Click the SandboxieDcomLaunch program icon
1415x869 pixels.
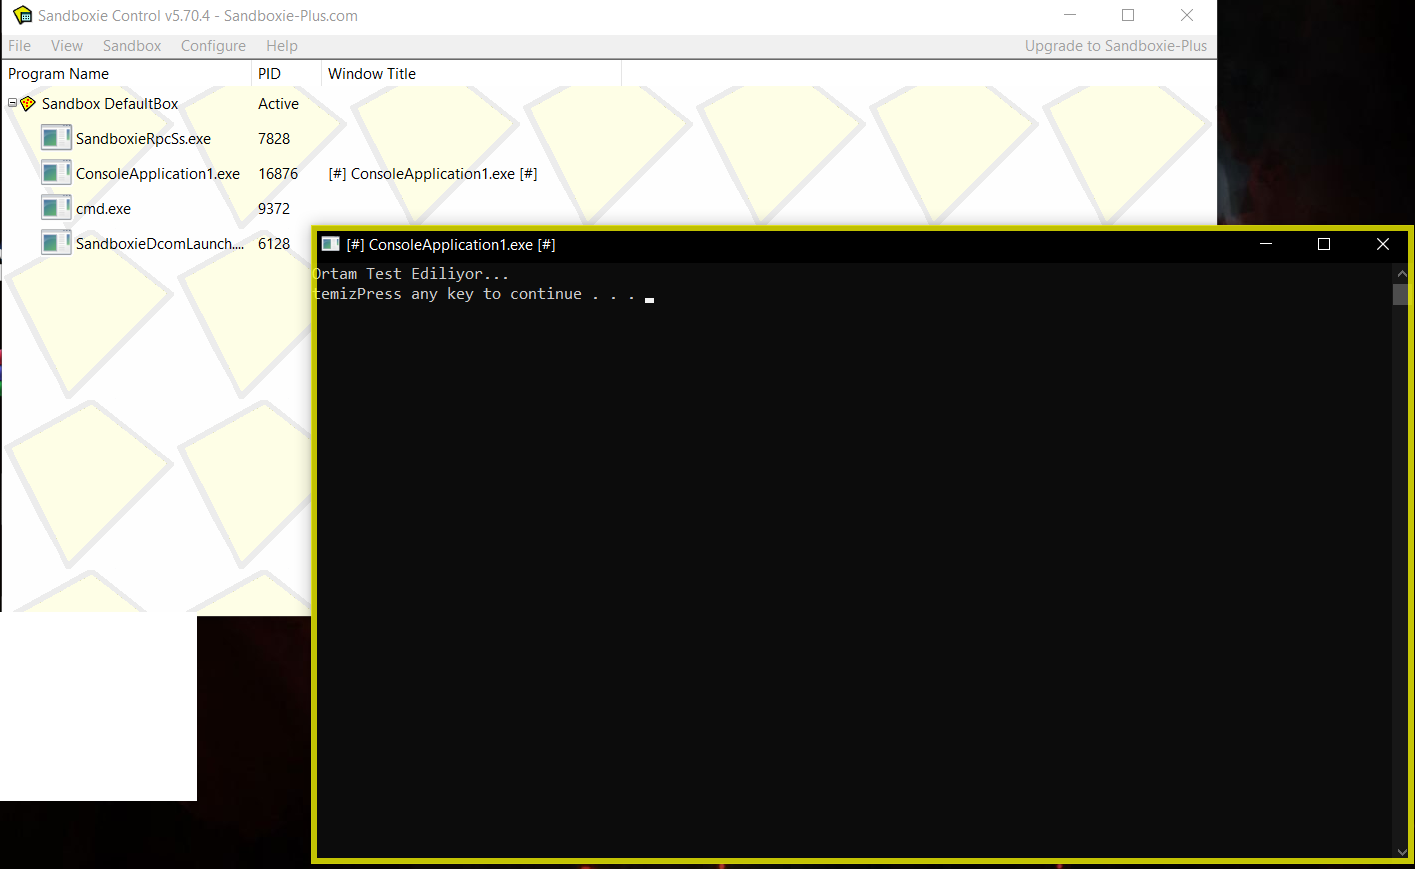(56, 243)
